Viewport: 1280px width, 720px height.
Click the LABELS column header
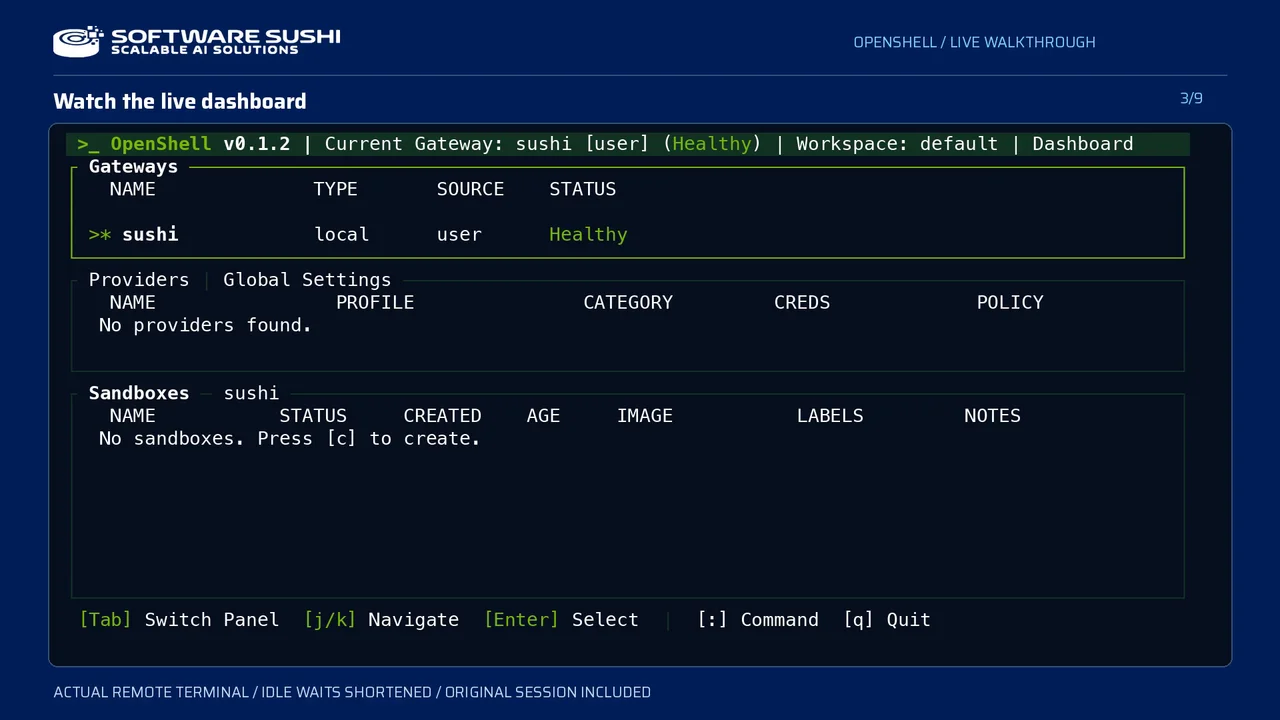click(830, 416)
